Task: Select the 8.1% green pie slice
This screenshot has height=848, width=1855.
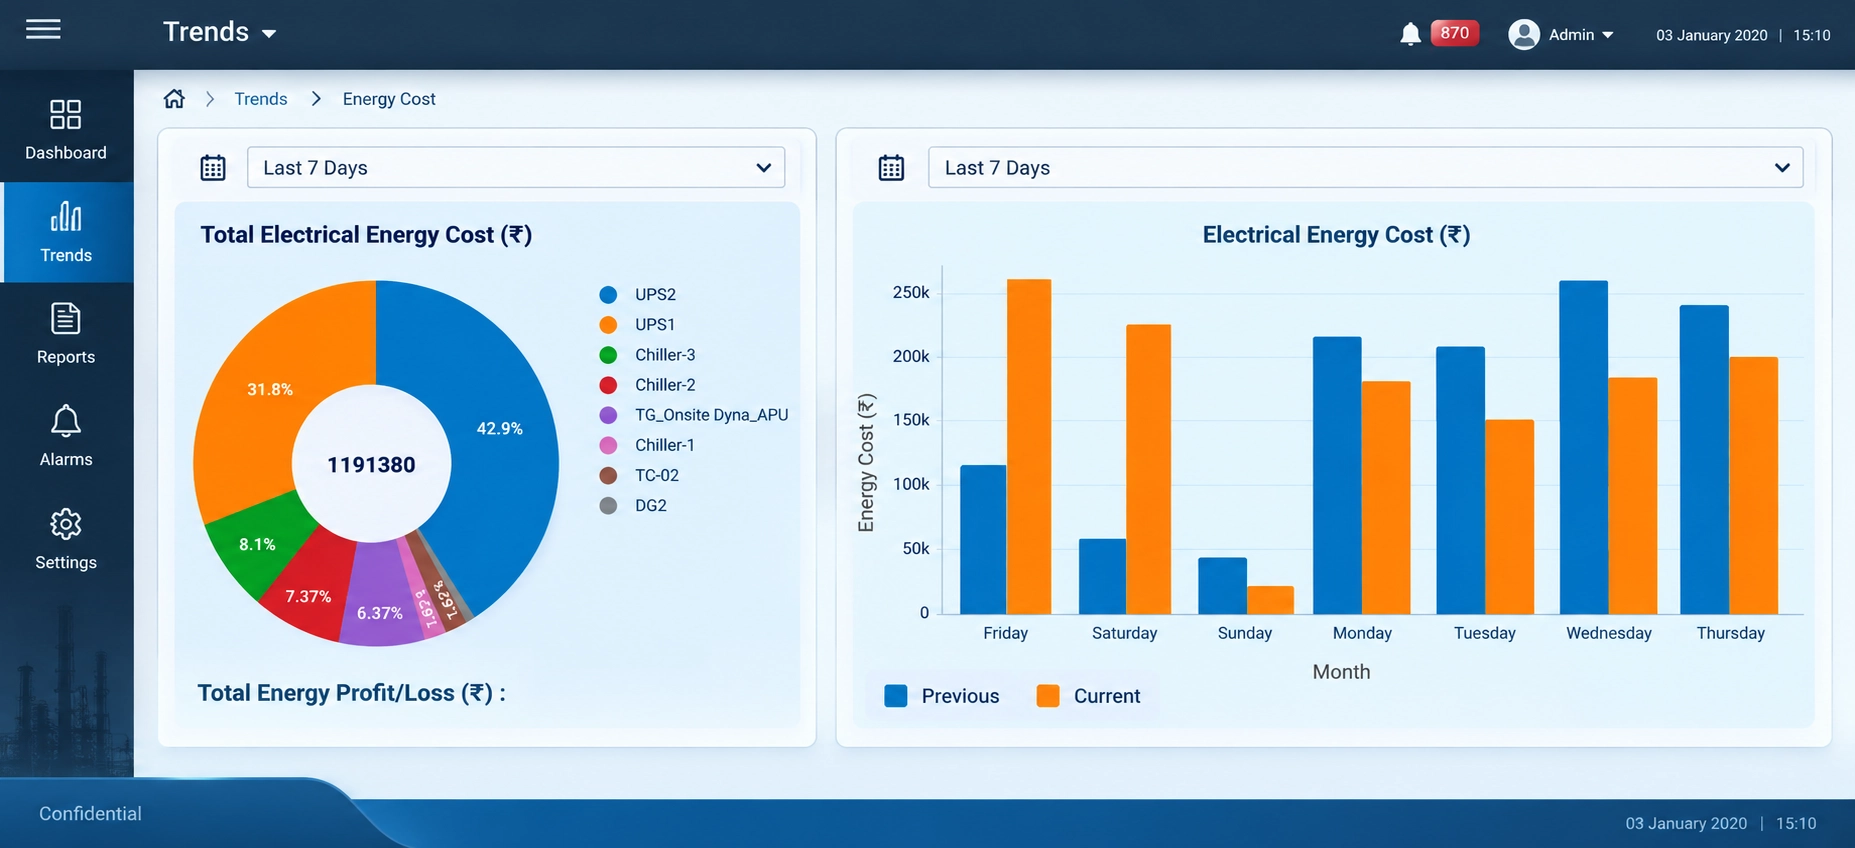Action: click(x=256, y=544)
